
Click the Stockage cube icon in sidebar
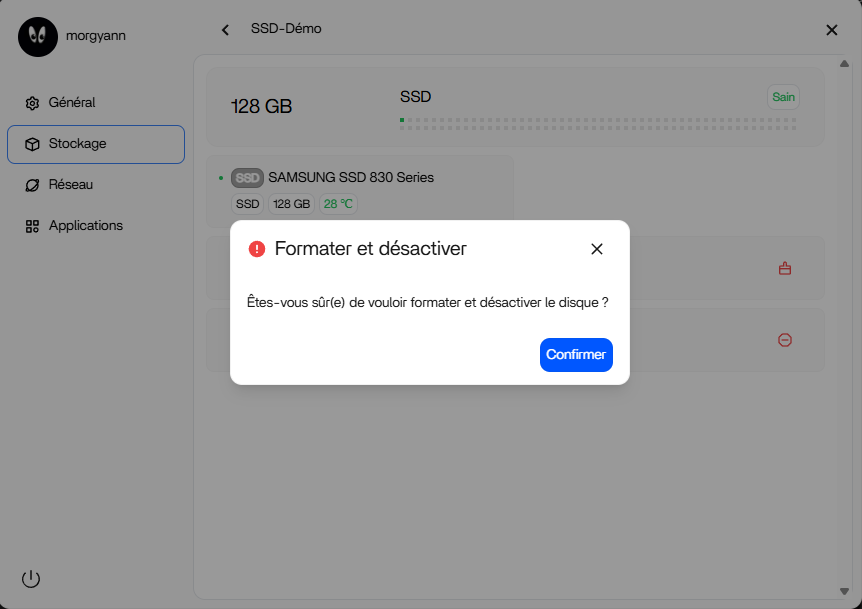point(32,144)
